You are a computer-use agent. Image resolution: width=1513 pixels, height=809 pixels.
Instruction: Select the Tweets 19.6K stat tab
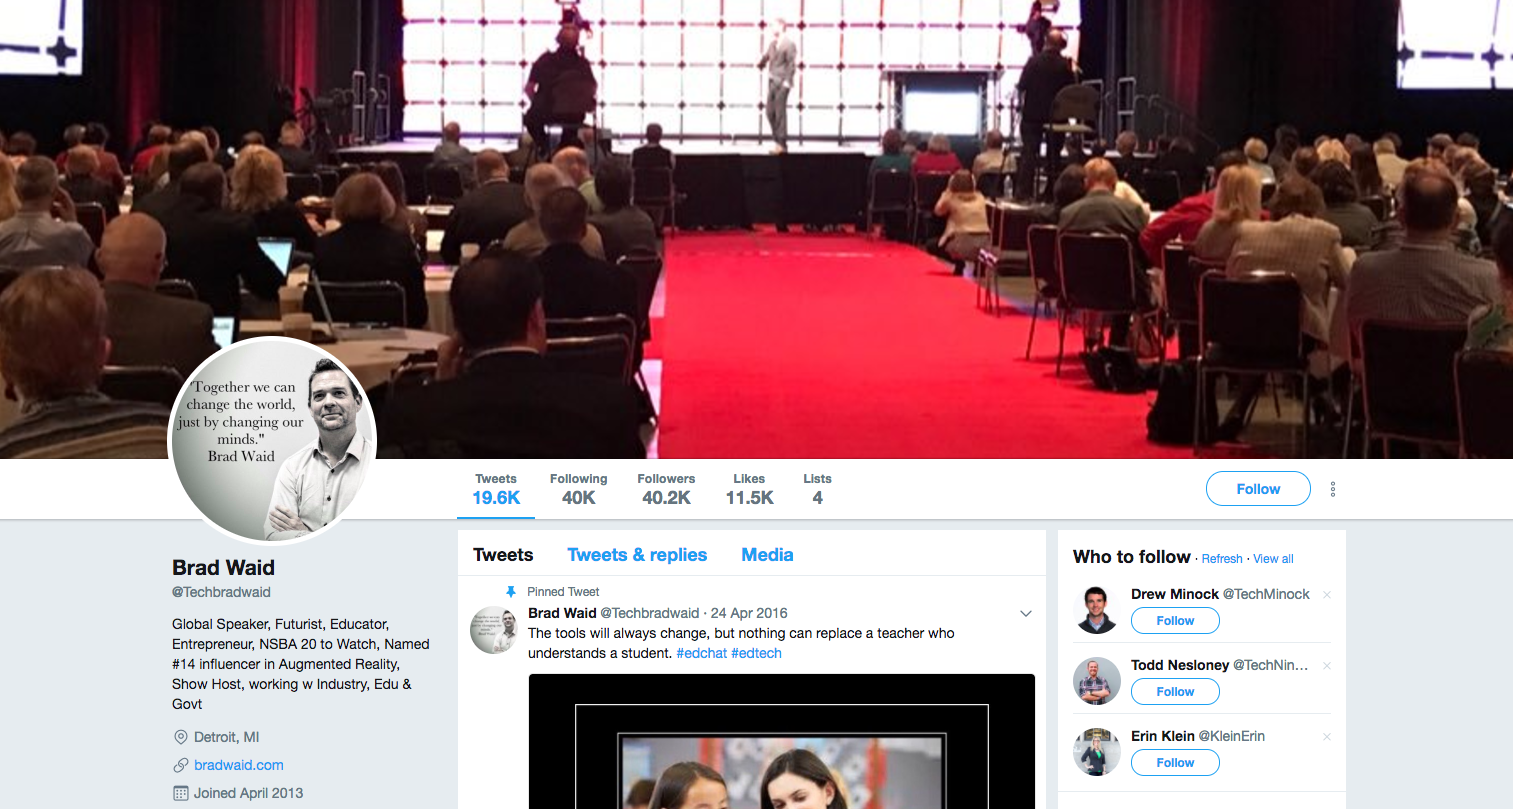point(496,490)
